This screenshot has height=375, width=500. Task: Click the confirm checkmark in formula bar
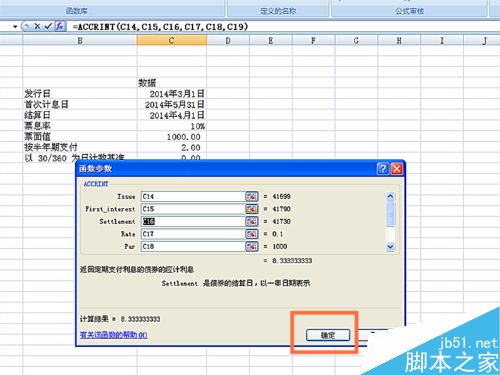click(x=48, y=26)
